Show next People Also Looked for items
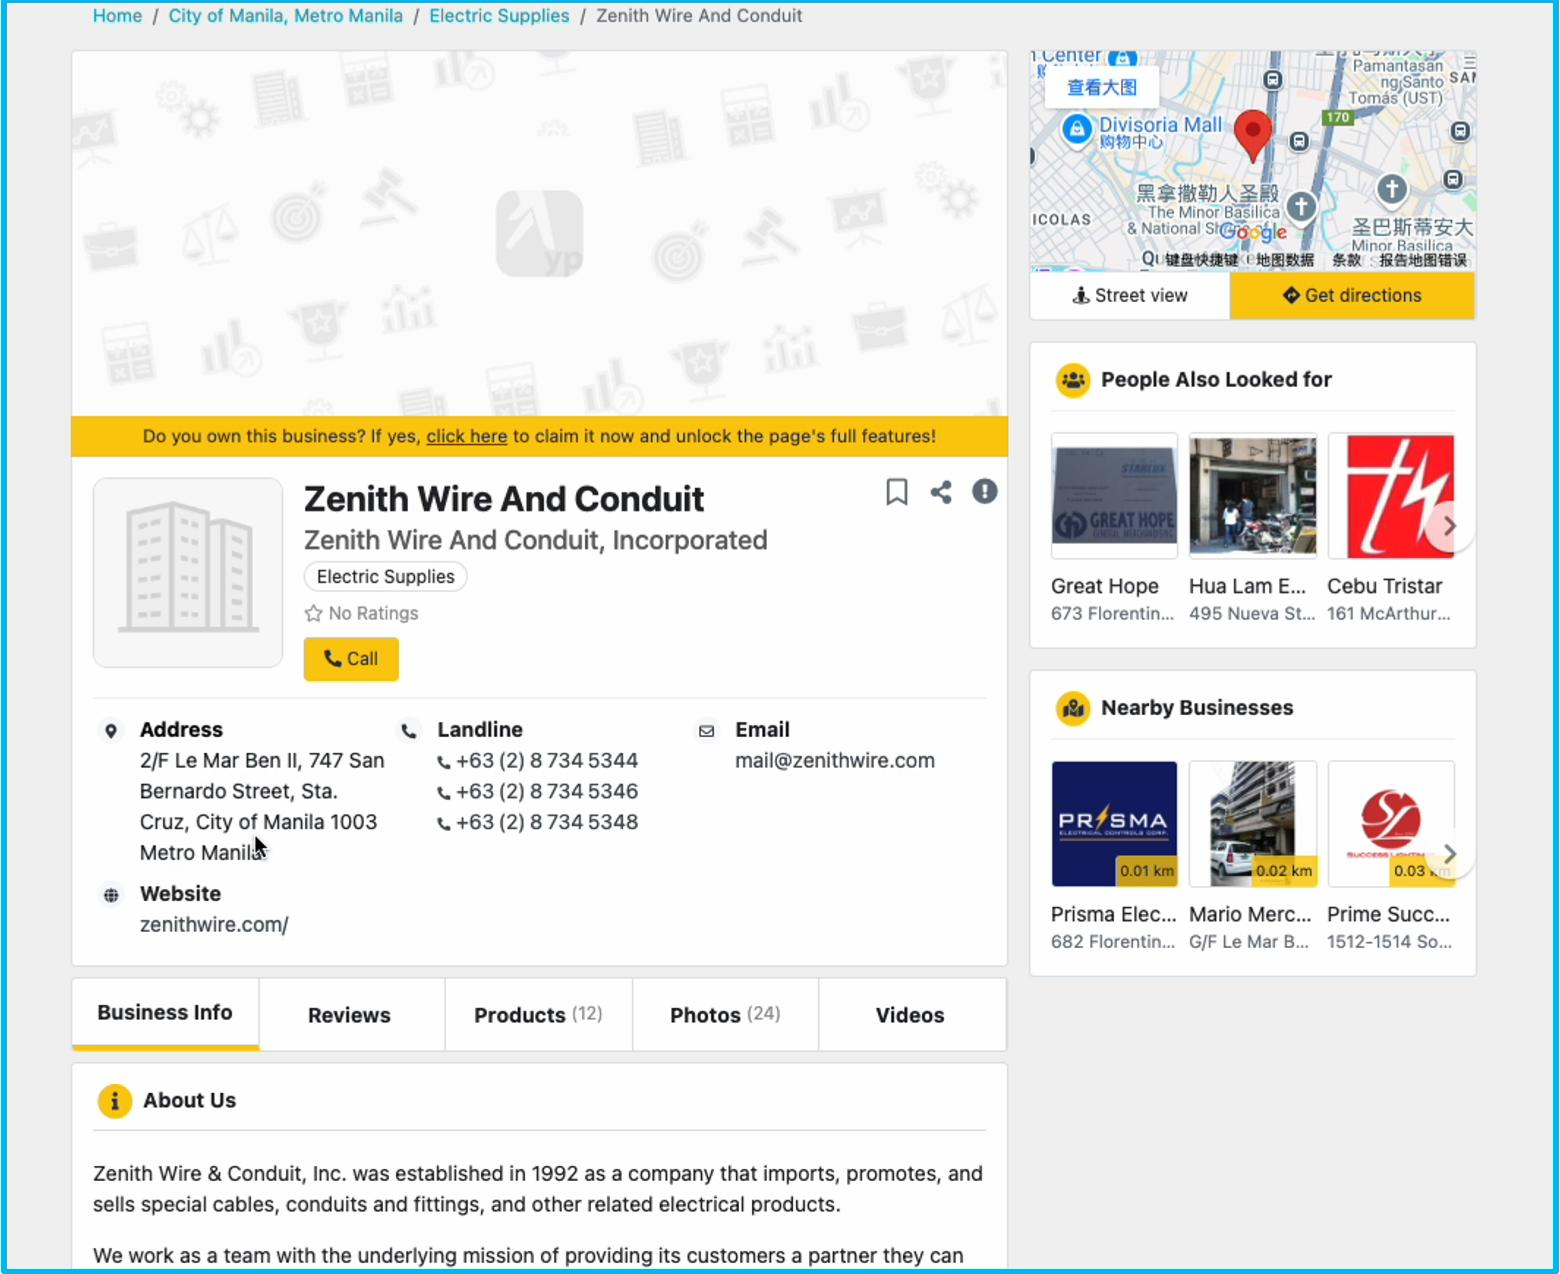1560x1274 pixels. pyautogui.click(x=1449, y=525)
